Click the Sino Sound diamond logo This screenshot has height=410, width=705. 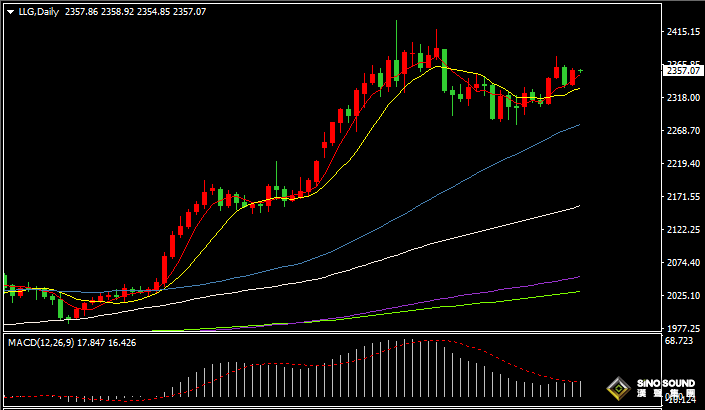[620, 391]
